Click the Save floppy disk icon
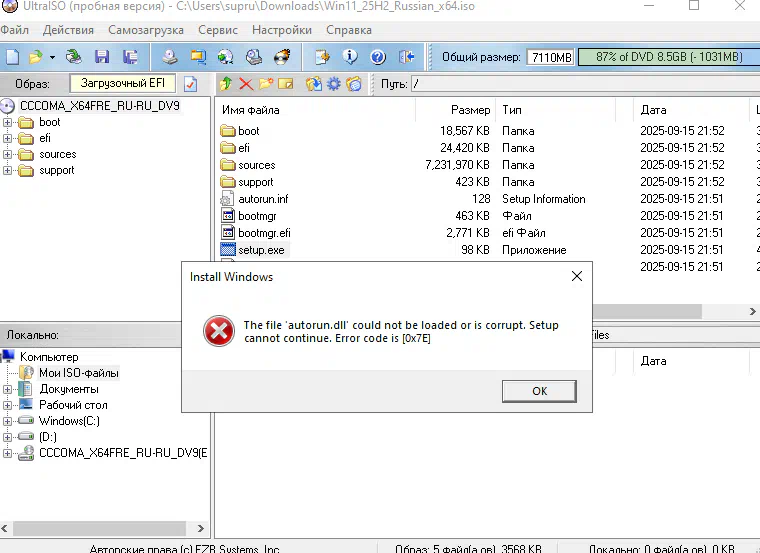Screen dimensions: 760x553 point(102,57)
